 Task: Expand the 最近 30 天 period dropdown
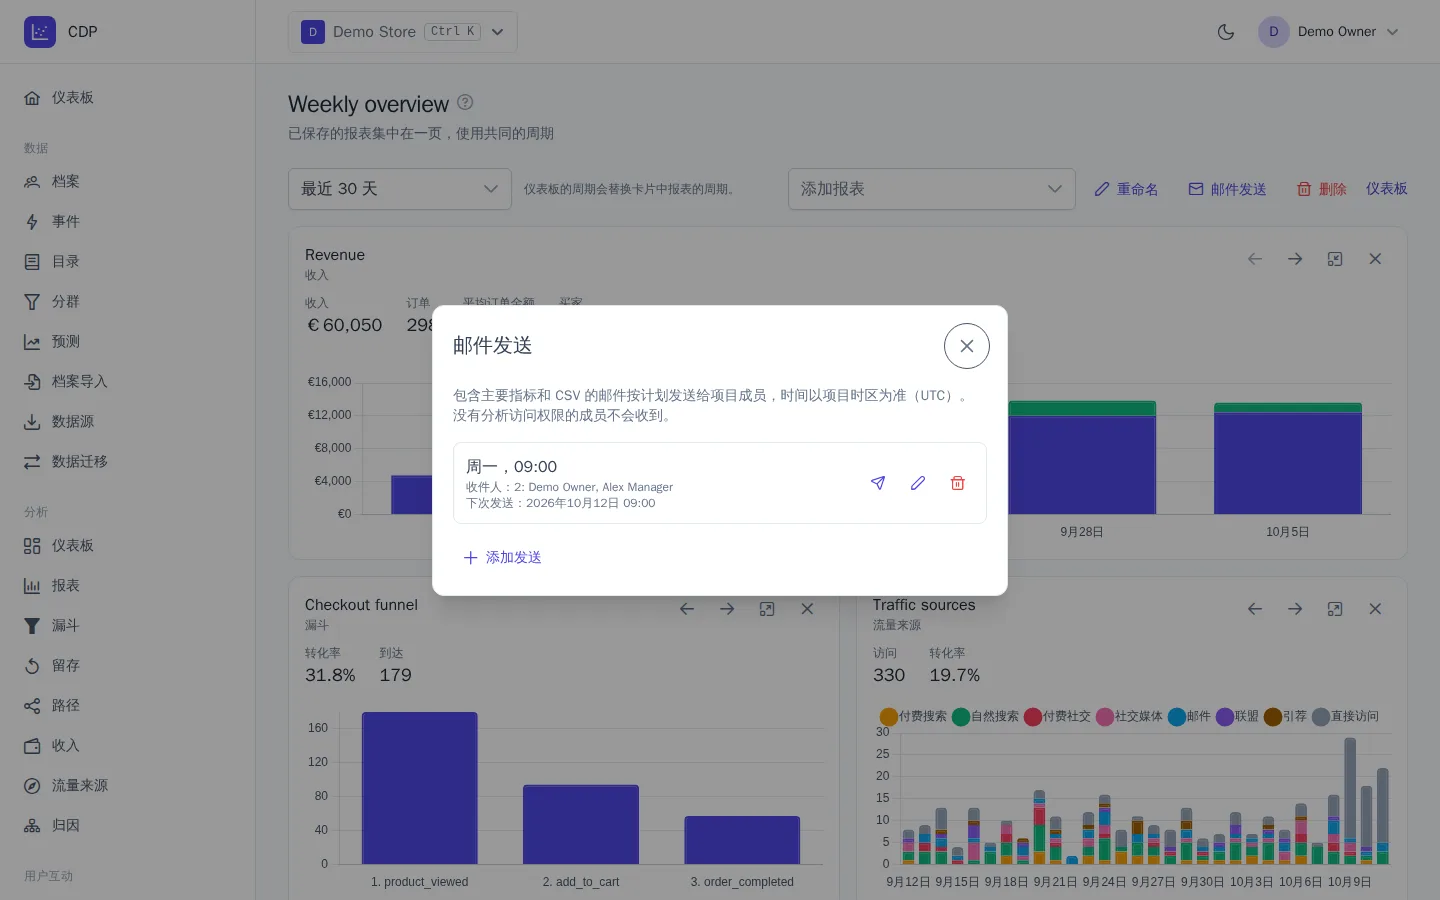[x=400, y=189]
